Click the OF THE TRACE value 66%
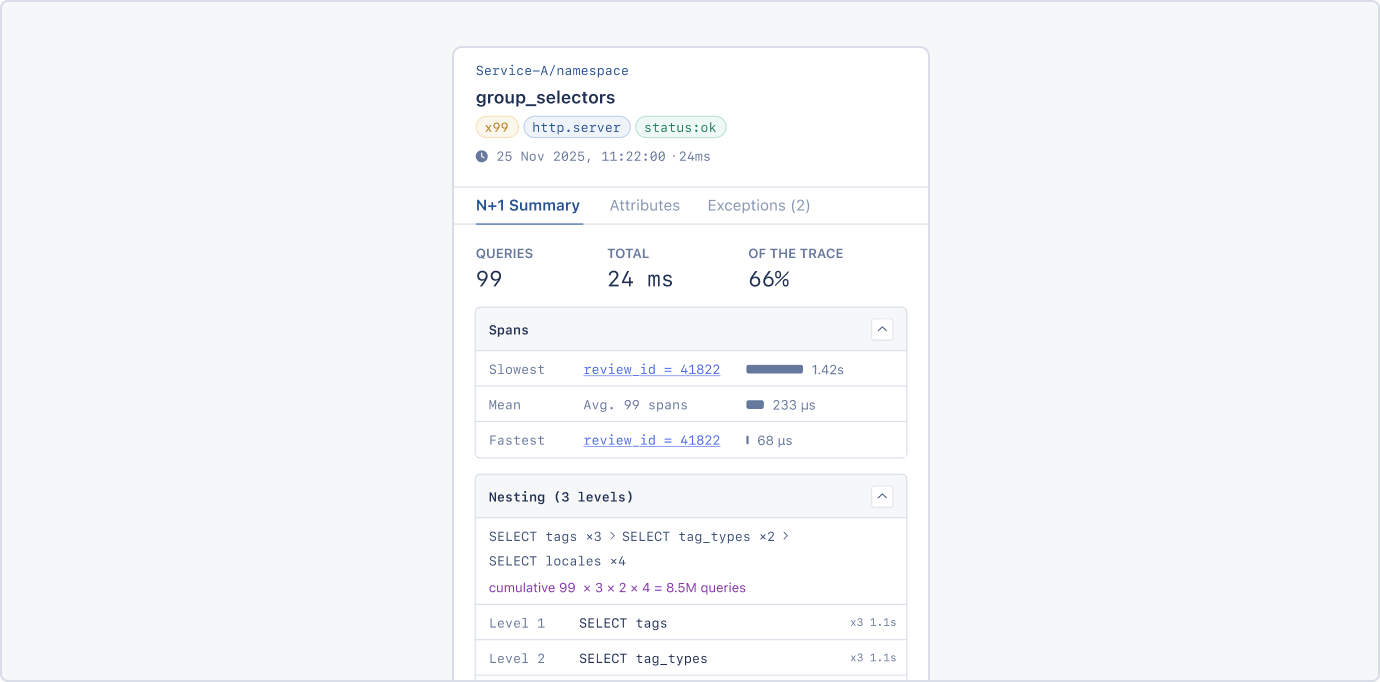This screenshot has width=1380, height=682. point(769,279)
